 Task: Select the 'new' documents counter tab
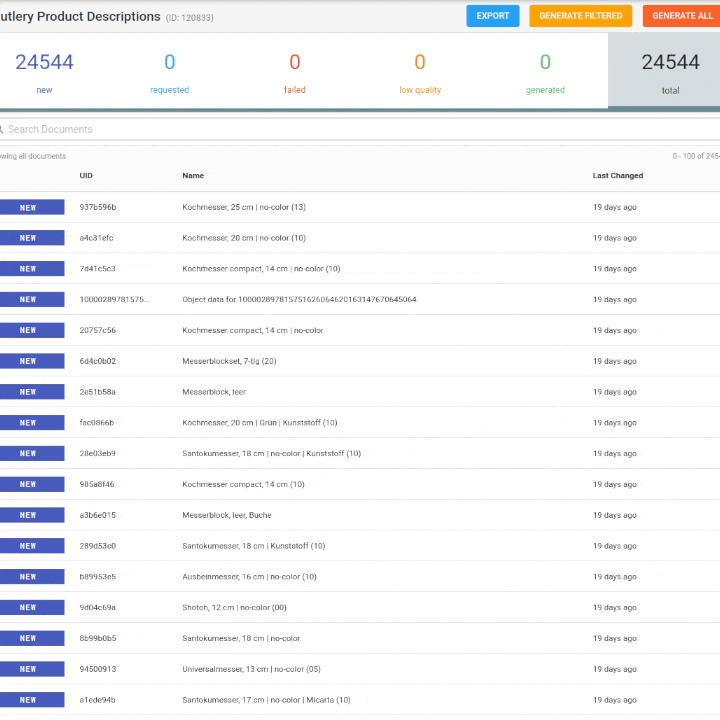click(x=45, y=71)
